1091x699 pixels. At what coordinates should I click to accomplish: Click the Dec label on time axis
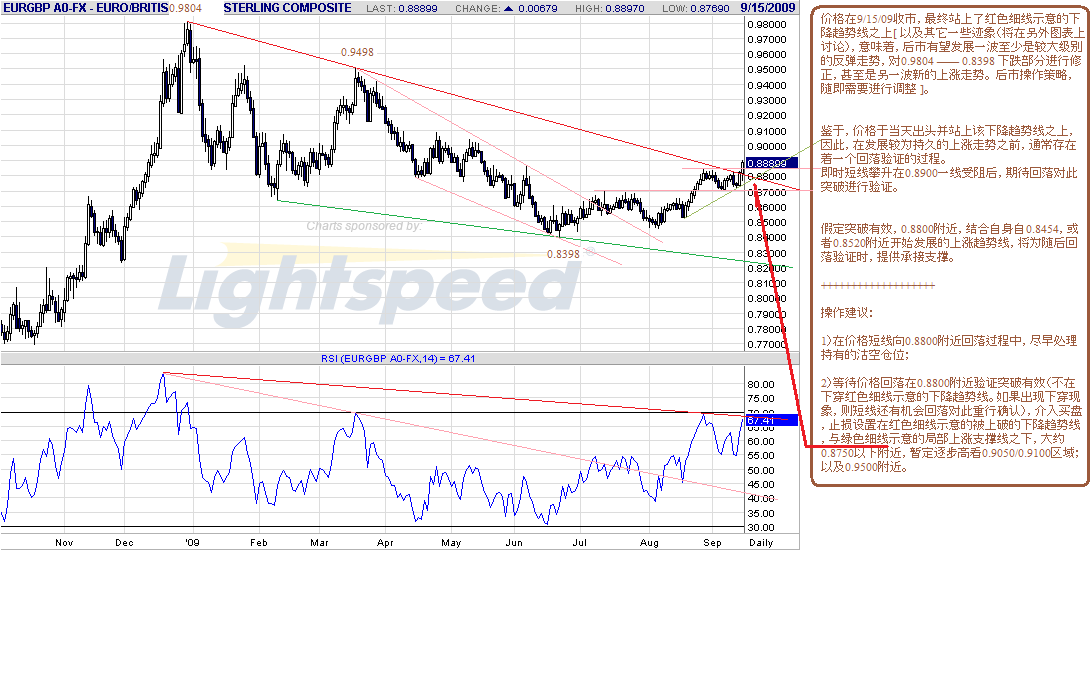[x=125, y=543]
